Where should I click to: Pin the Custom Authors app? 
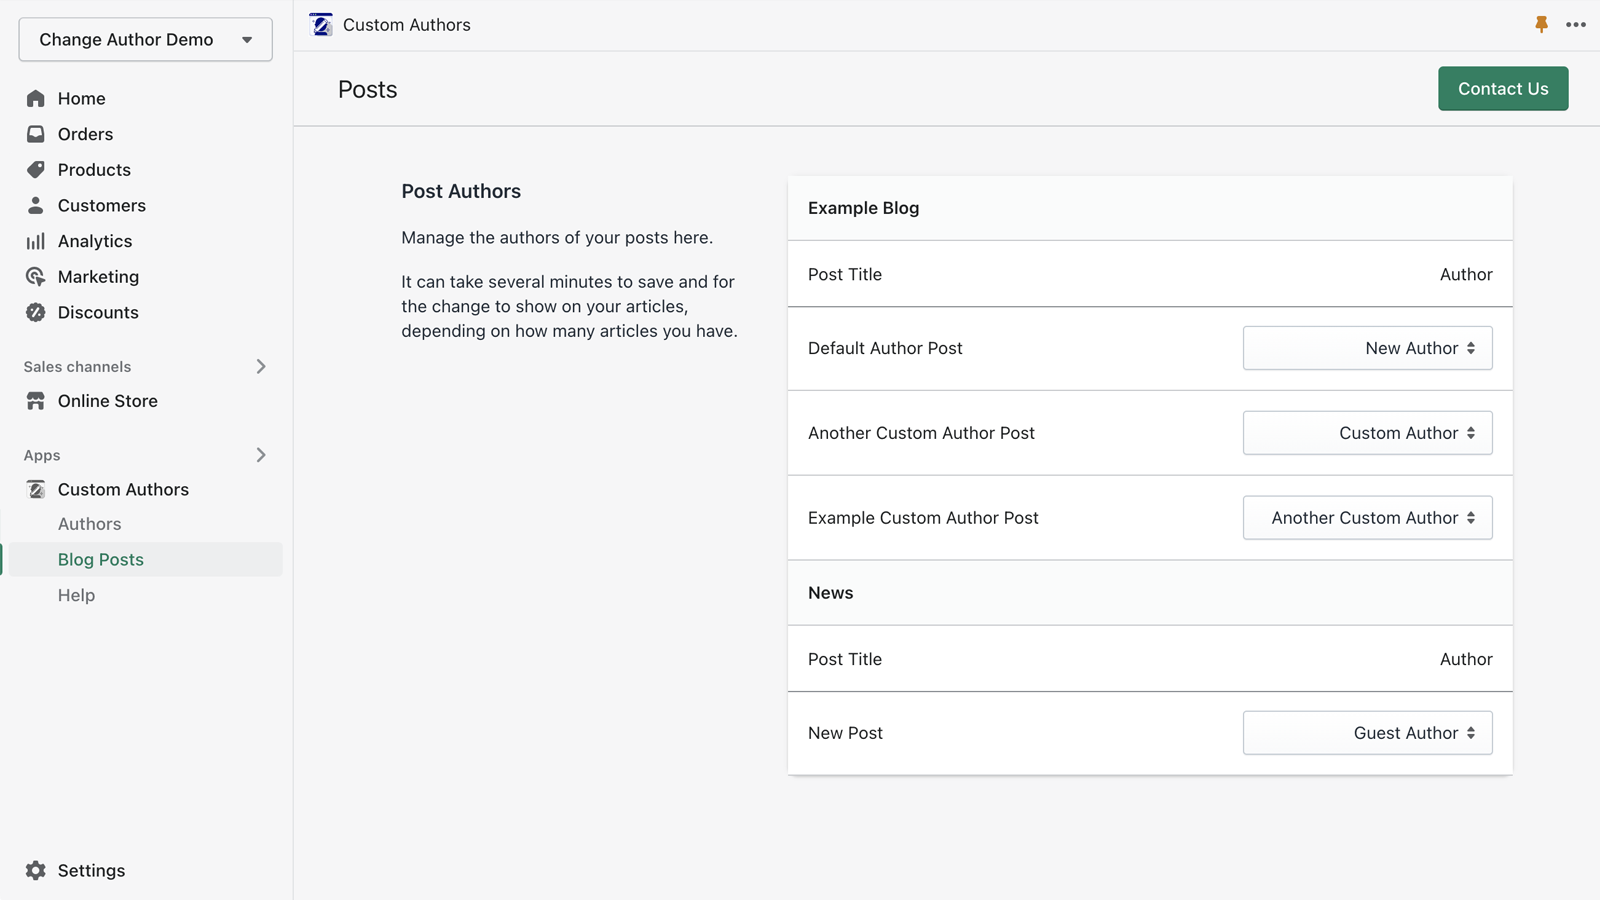click(x=1543, y=24)
